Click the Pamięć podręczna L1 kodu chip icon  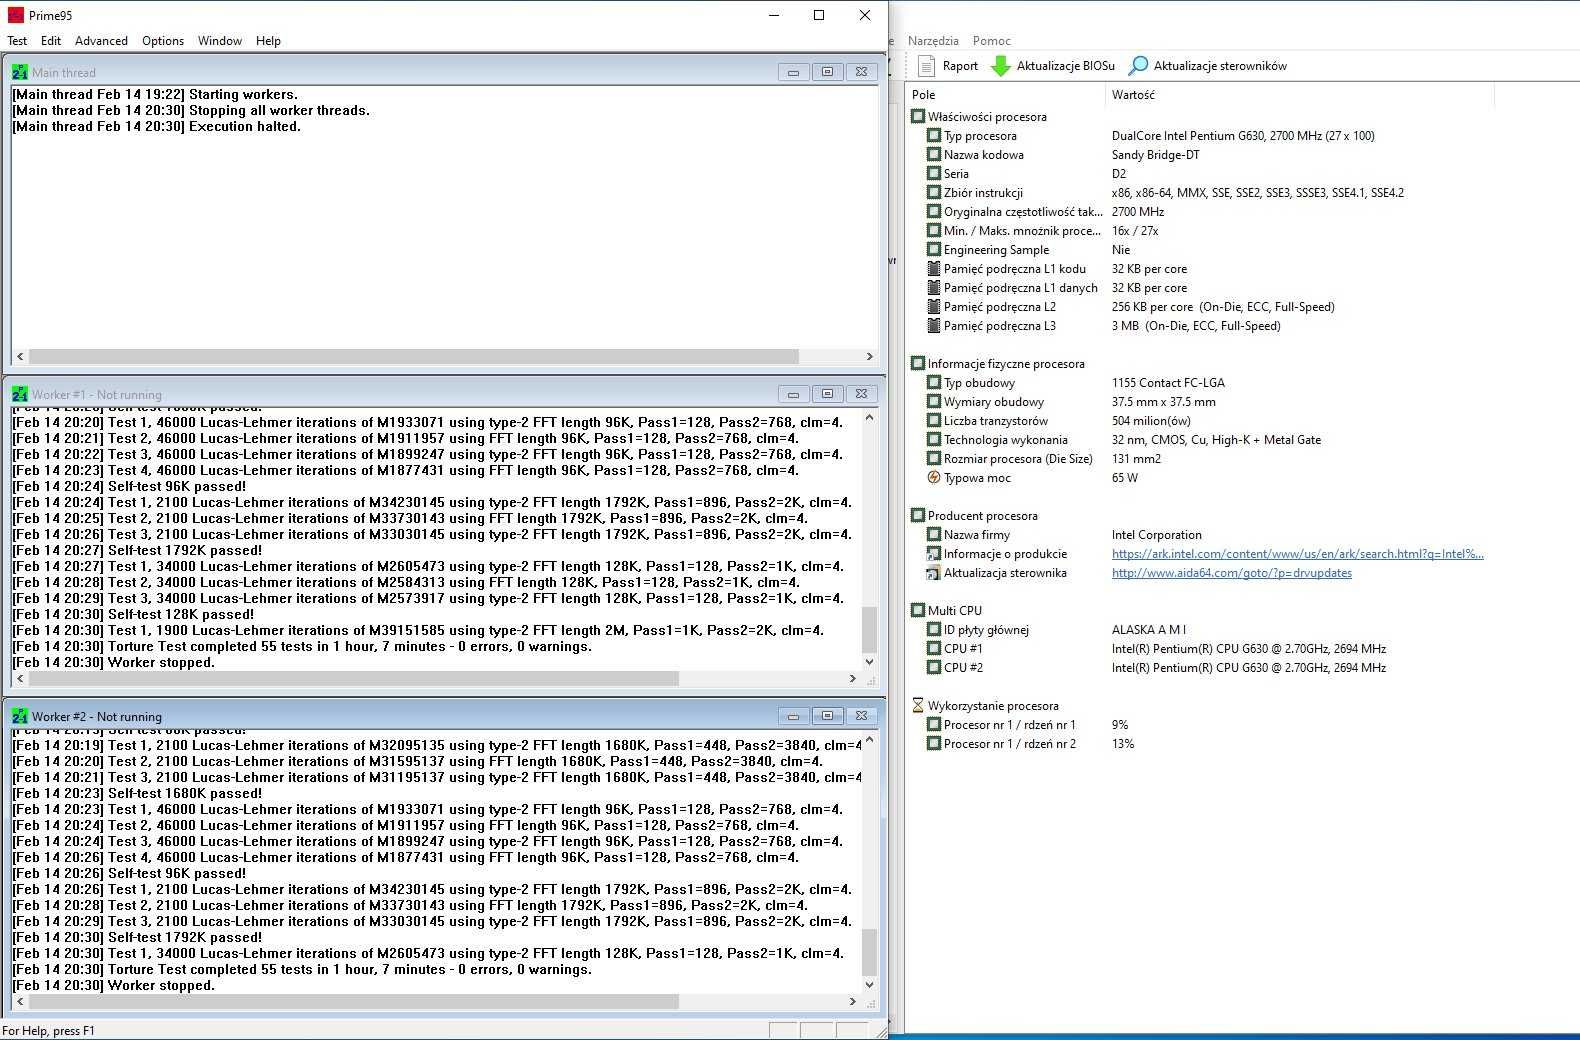tap(933, 268)
